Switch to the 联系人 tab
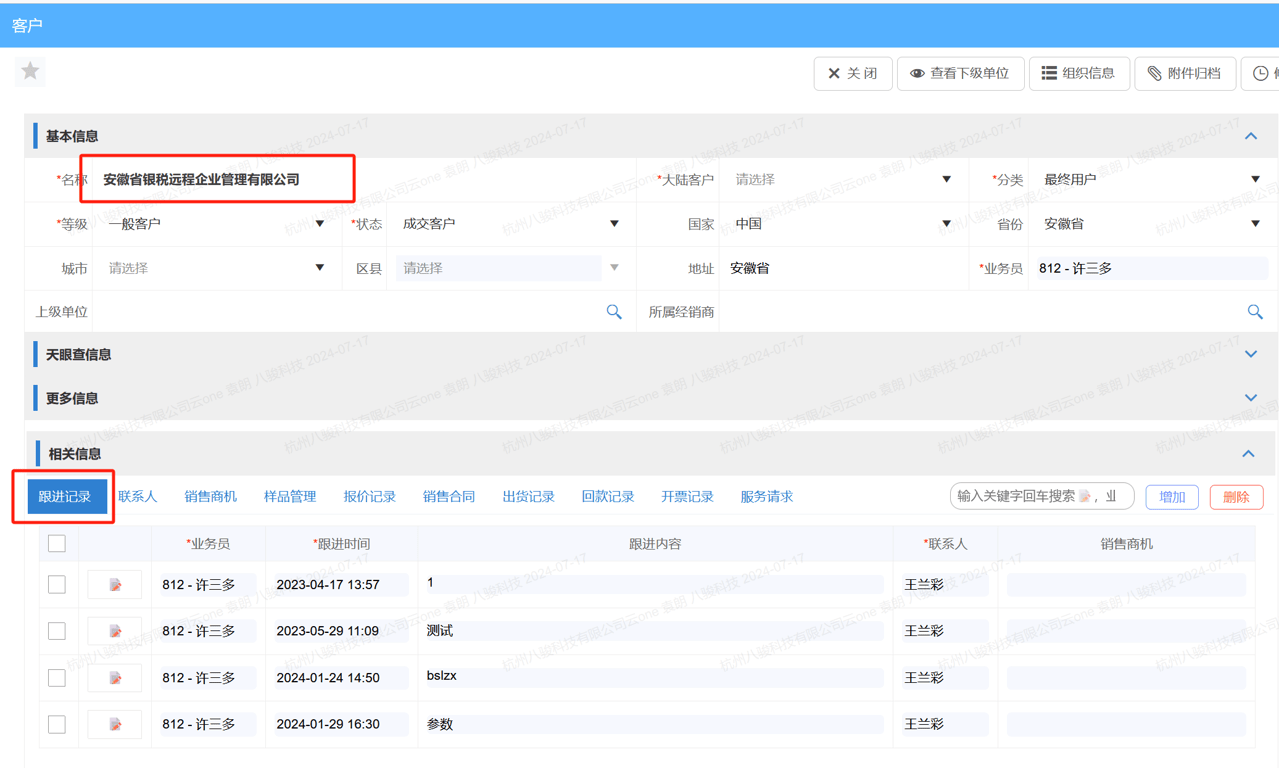 pos(138,496)
